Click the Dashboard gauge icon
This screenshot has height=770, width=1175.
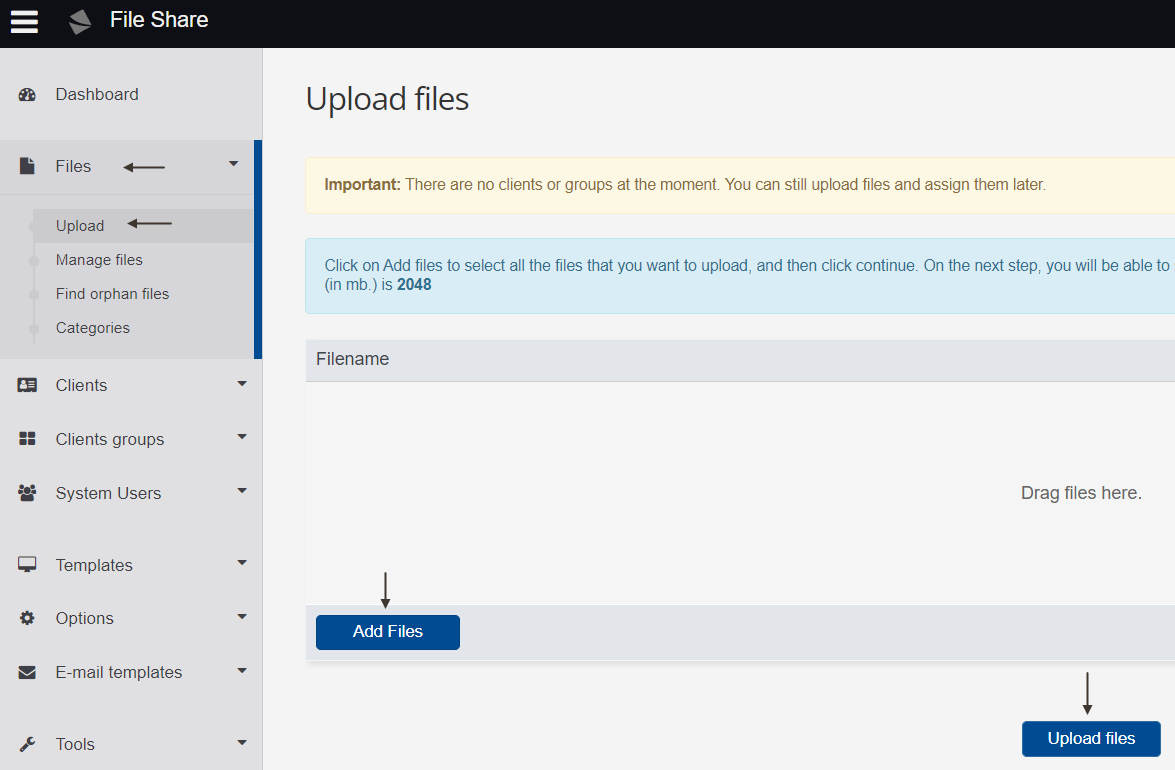pyautogui.click(x=27, y=94)
